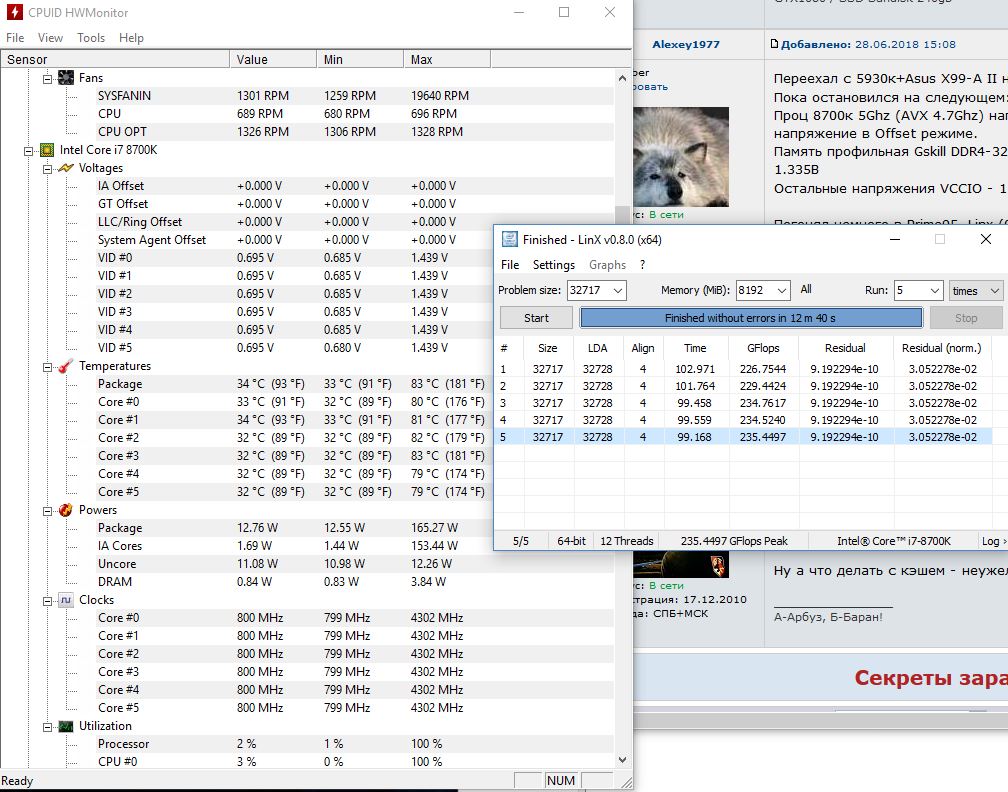Collapse the Fans tree node
1008x792 pixels.
click(47, 78)
